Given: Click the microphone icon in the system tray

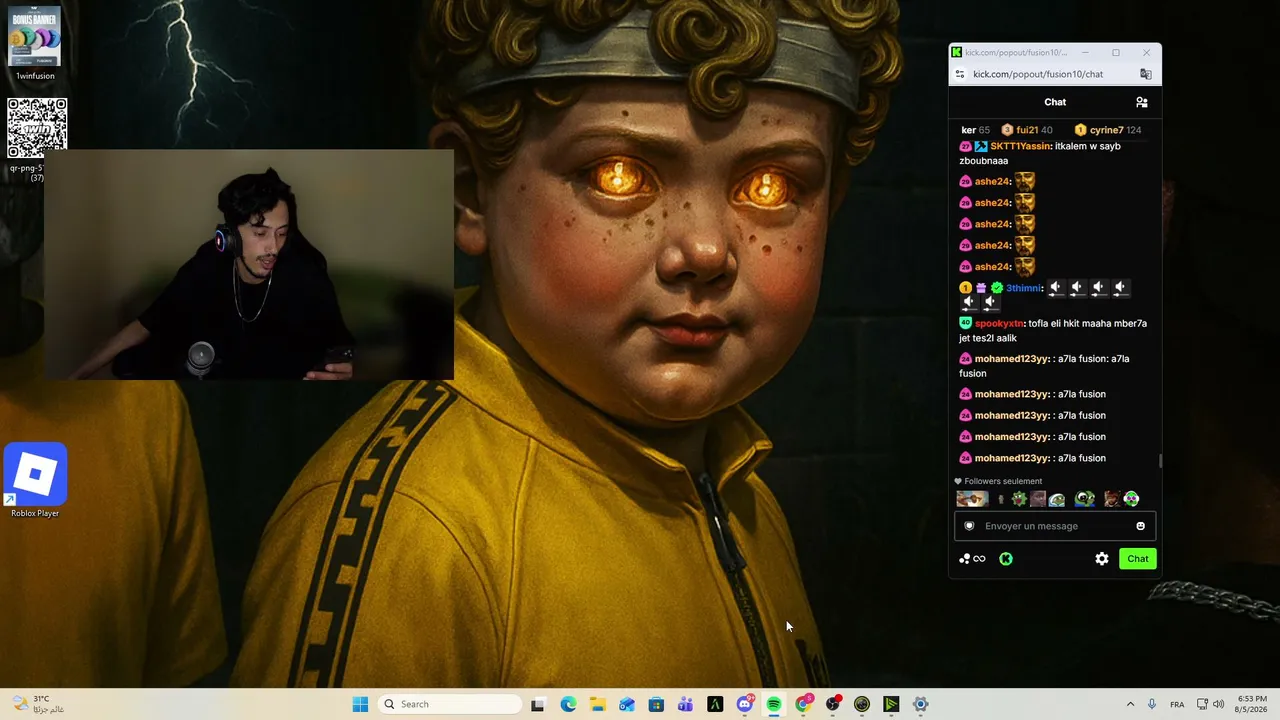Looking at the screenshot, I should (1152, 704).
